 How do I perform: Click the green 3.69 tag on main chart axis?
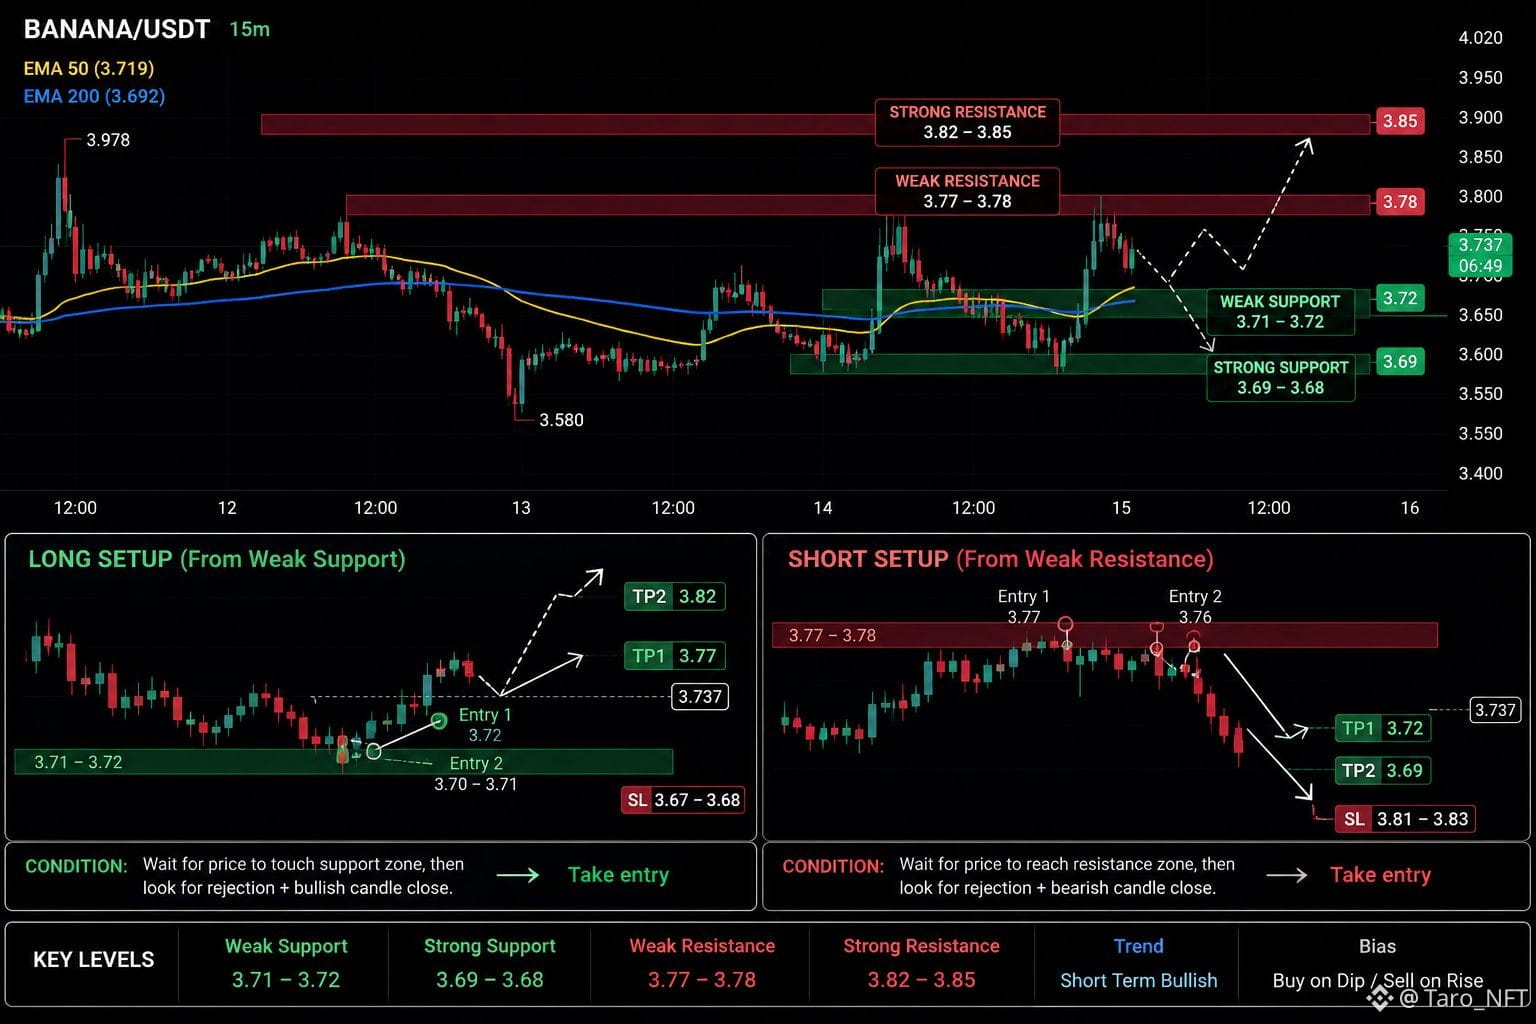[1400, 361]
